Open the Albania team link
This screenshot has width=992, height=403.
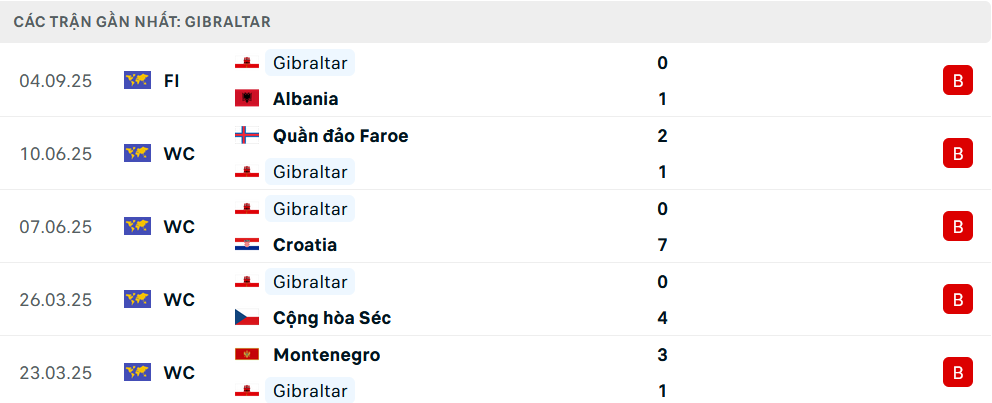tap(305, 99)
